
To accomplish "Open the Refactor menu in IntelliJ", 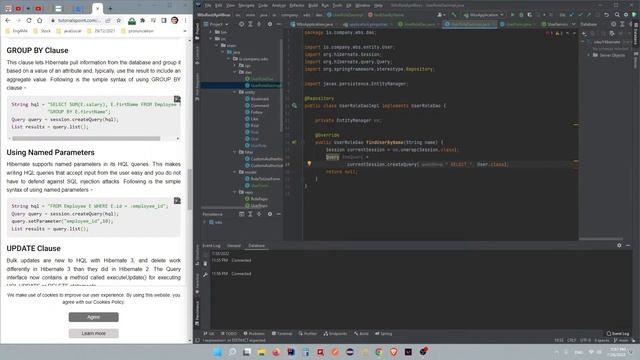I will (x=297, y=5).
